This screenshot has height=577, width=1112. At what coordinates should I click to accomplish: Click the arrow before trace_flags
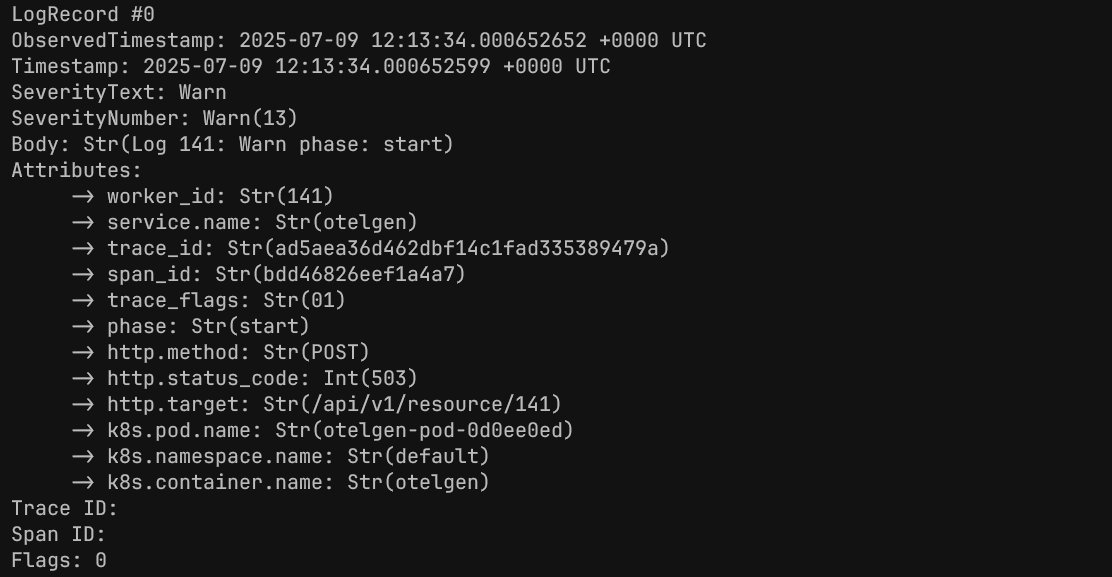coord(83,300)
